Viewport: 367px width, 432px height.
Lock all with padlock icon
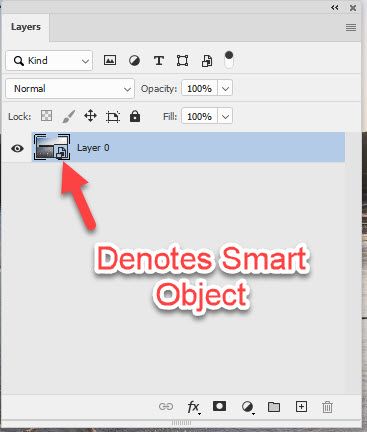pos(135,116)
